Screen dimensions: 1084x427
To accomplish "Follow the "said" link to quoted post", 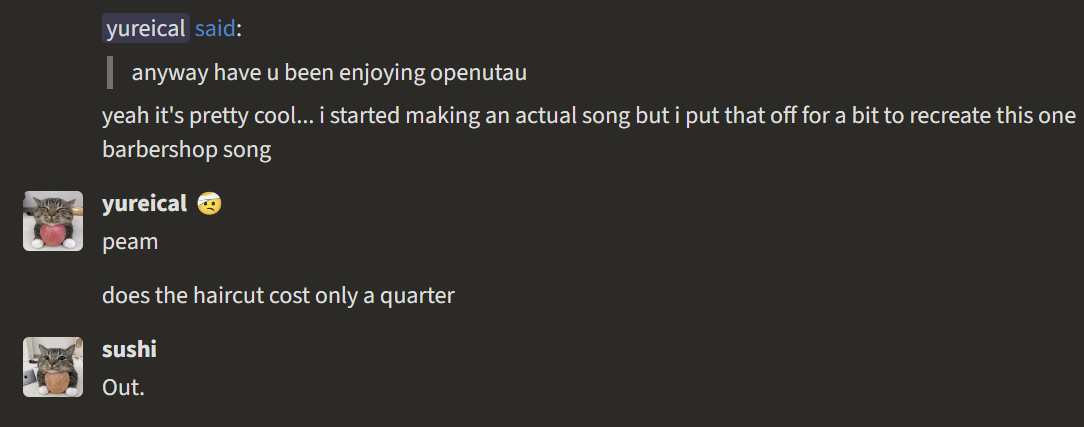I will [215, 29].
